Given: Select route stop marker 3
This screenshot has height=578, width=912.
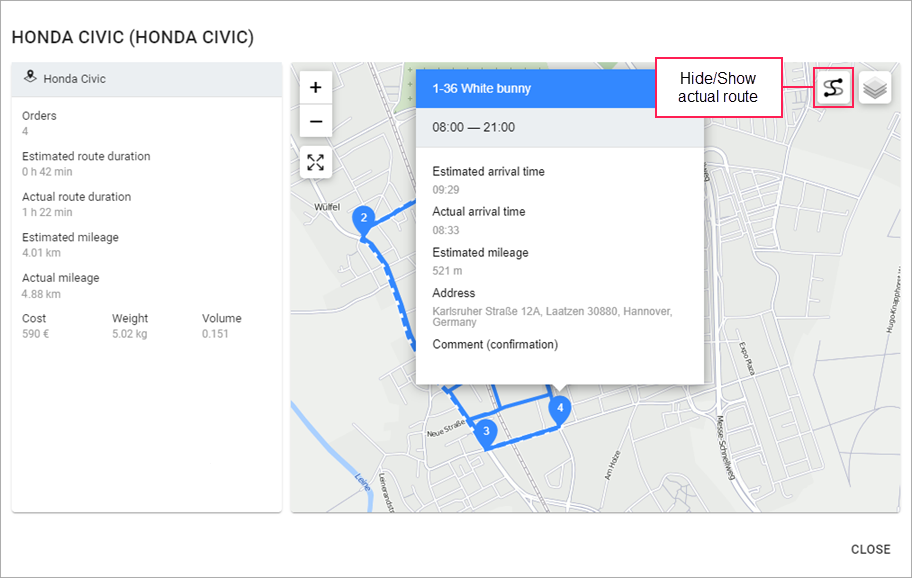Looking at the screenshot, I should click(x=485, y=432).
